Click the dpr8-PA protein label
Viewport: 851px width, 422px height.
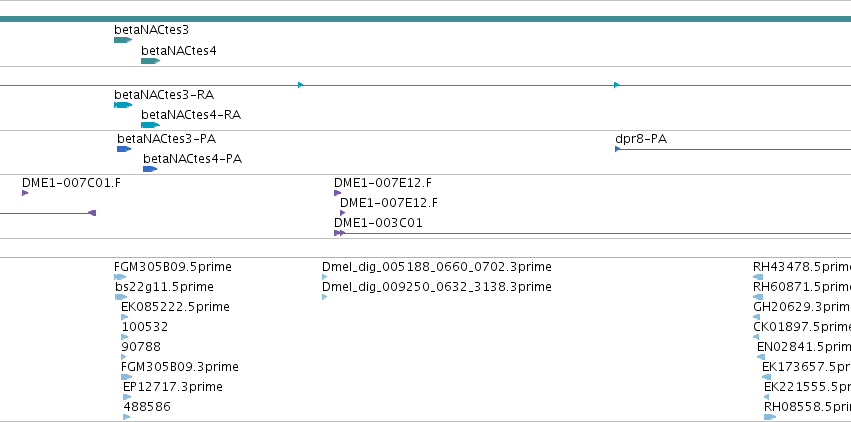coord(641,139)
